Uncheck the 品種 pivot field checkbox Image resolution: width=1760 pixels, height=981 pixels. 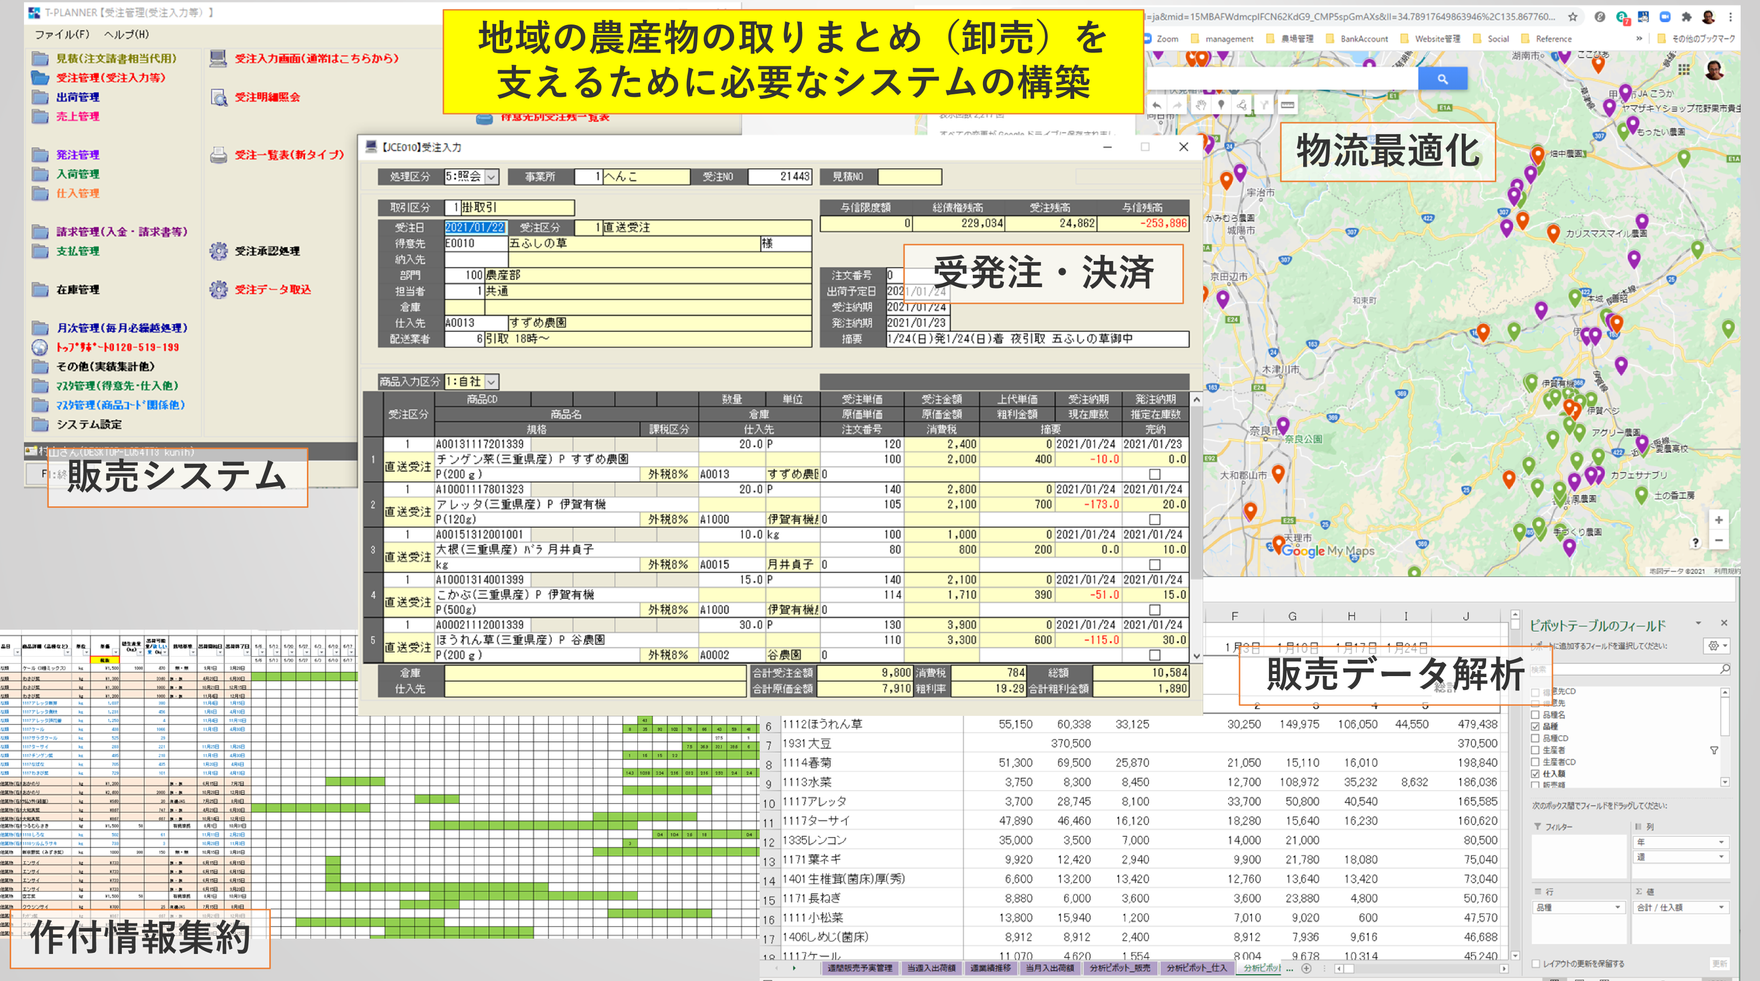[x=1536, y=727]
